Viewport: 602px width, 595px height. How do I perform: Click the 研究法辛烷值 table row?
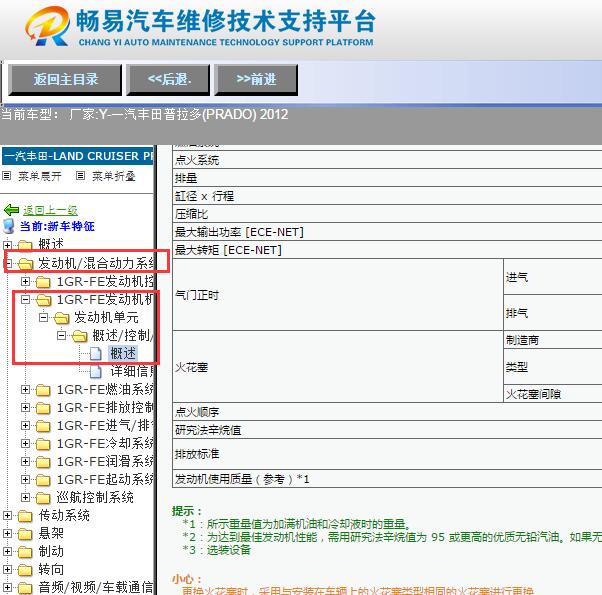(387, 430)
